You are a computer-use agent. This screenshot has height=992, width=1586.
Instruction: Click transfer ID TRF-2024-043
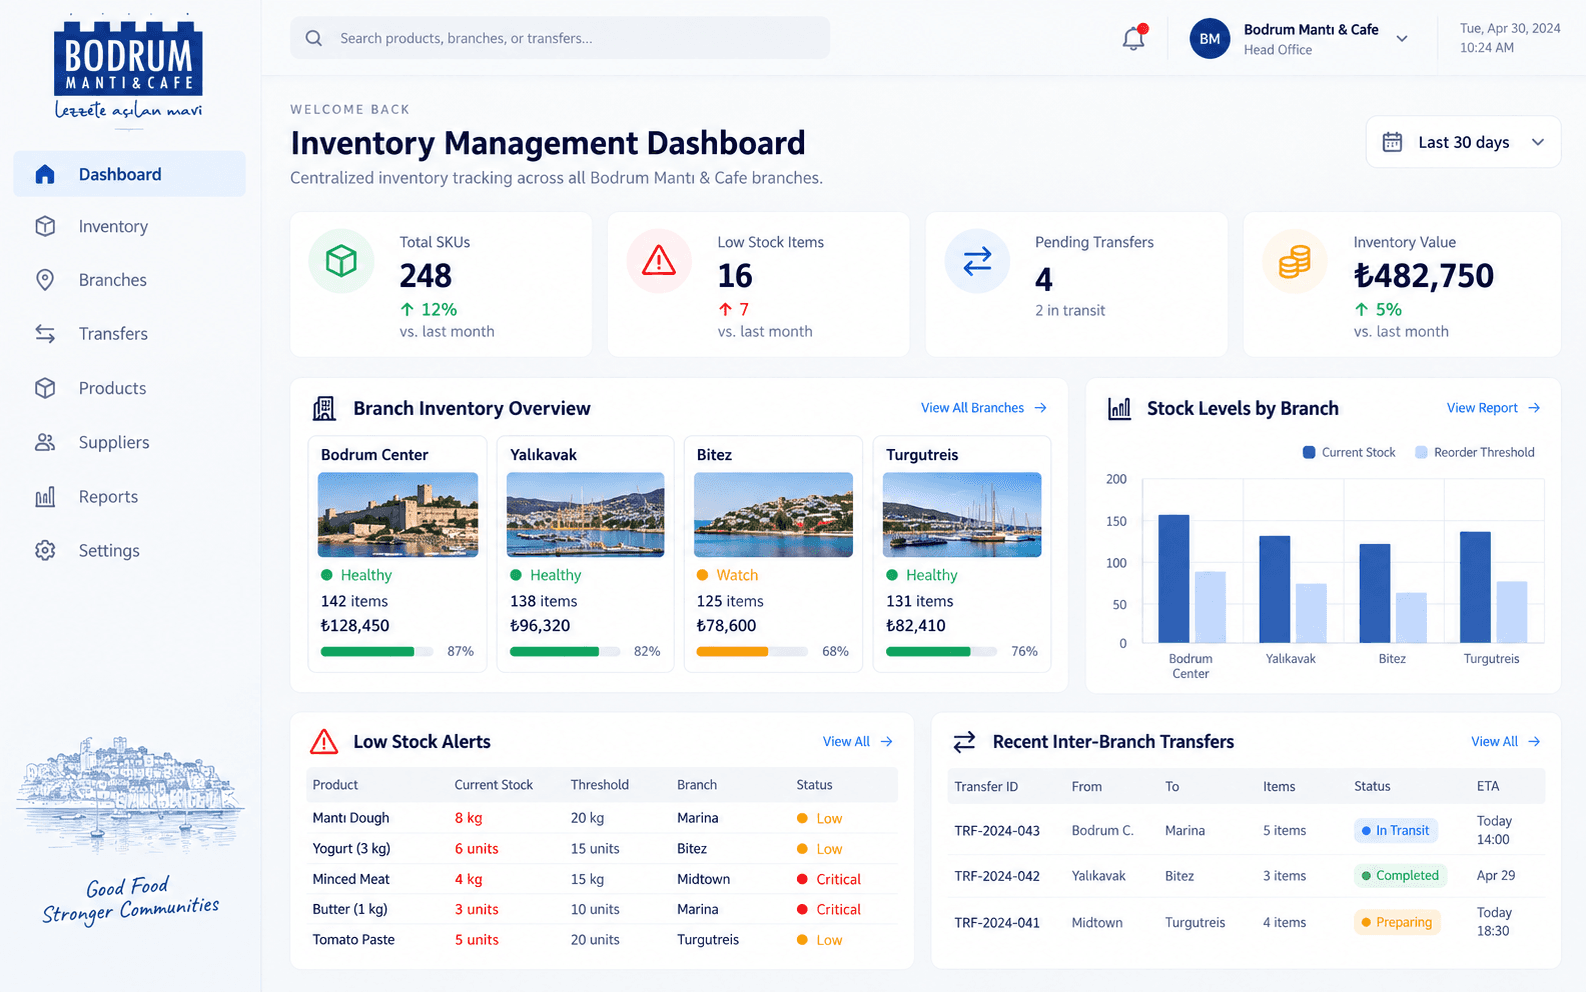997,831
